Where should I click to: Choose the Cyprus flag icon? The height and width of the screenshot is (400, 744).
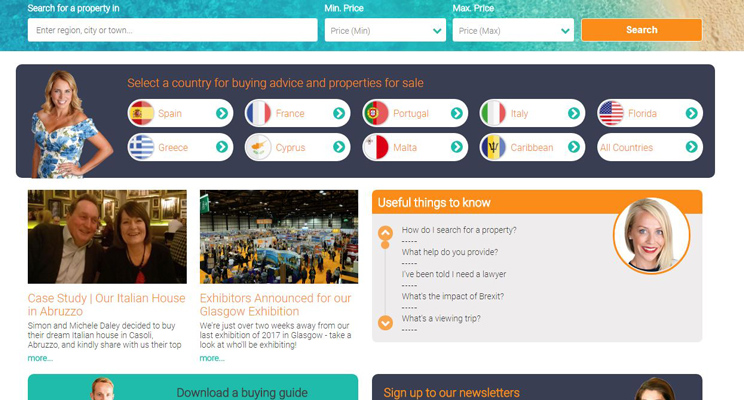258,148
